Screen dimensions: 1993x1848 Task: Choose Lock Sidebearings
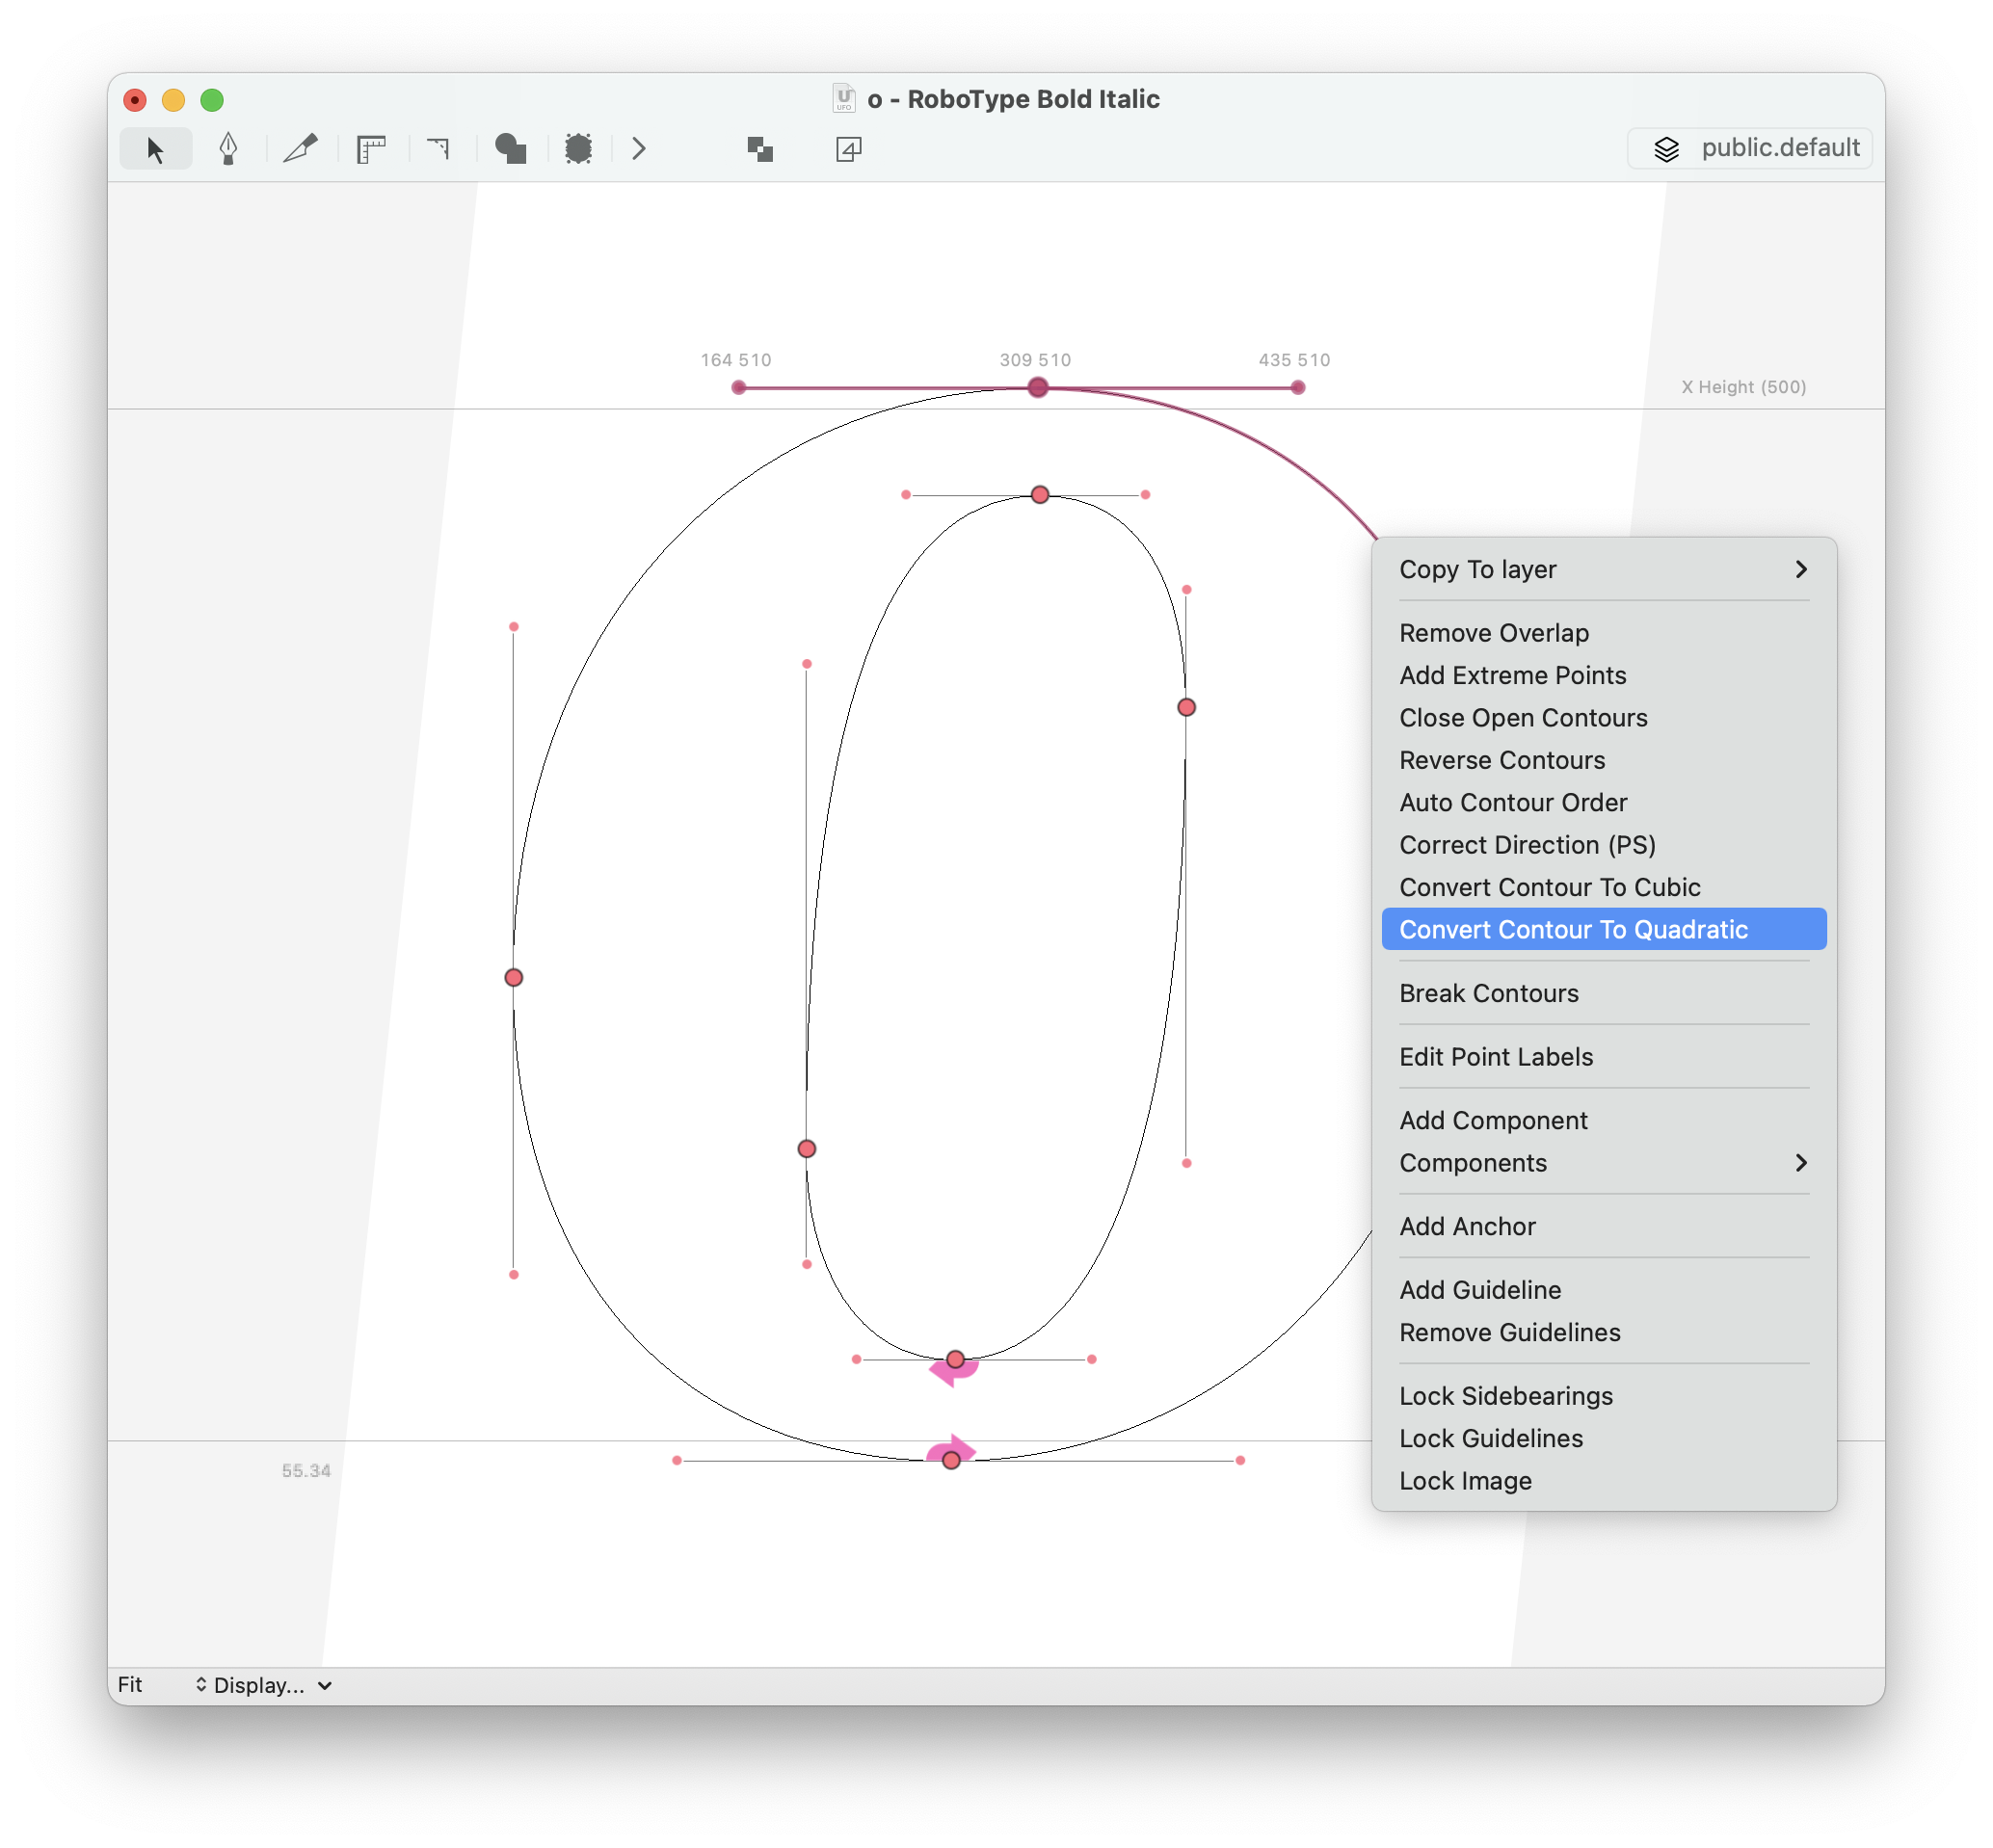click(1604, 1396)
